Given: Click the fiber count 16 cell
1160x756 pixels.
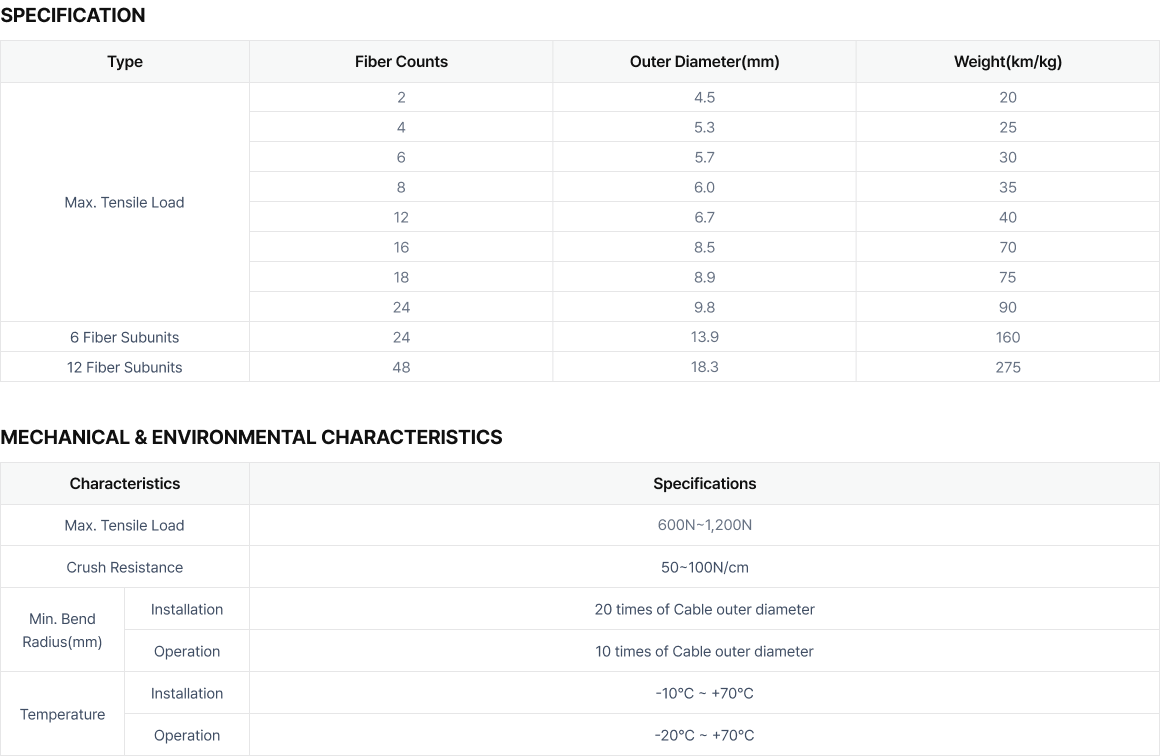Looking at the screenshot, I should point(401,247).
